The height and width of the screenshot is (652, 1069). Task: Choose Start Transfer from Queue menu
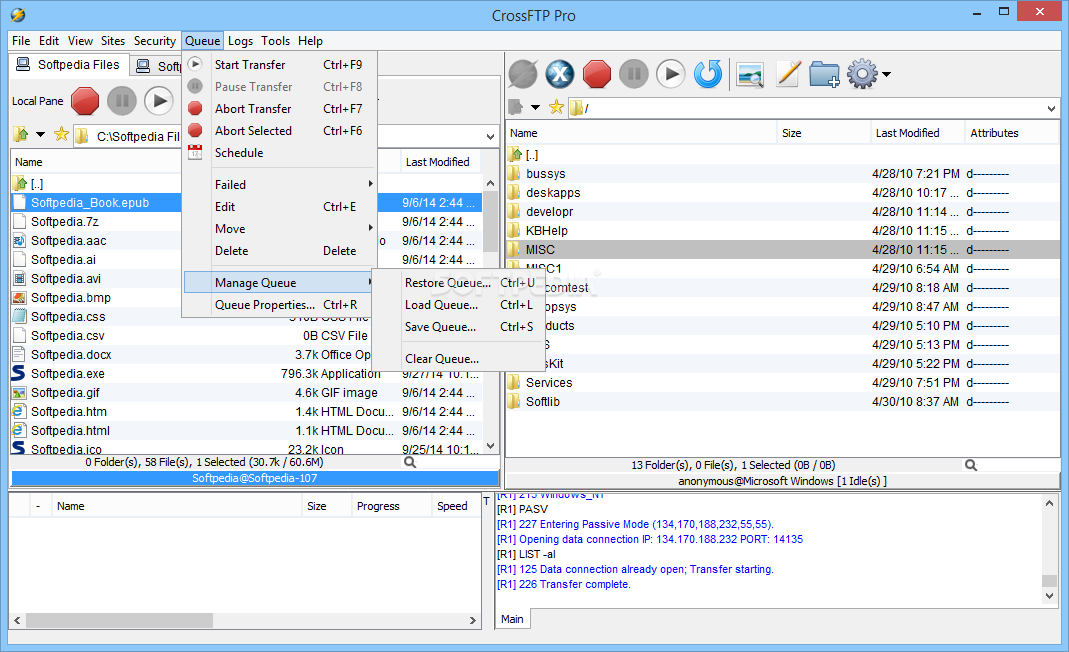tap(279, 65)
